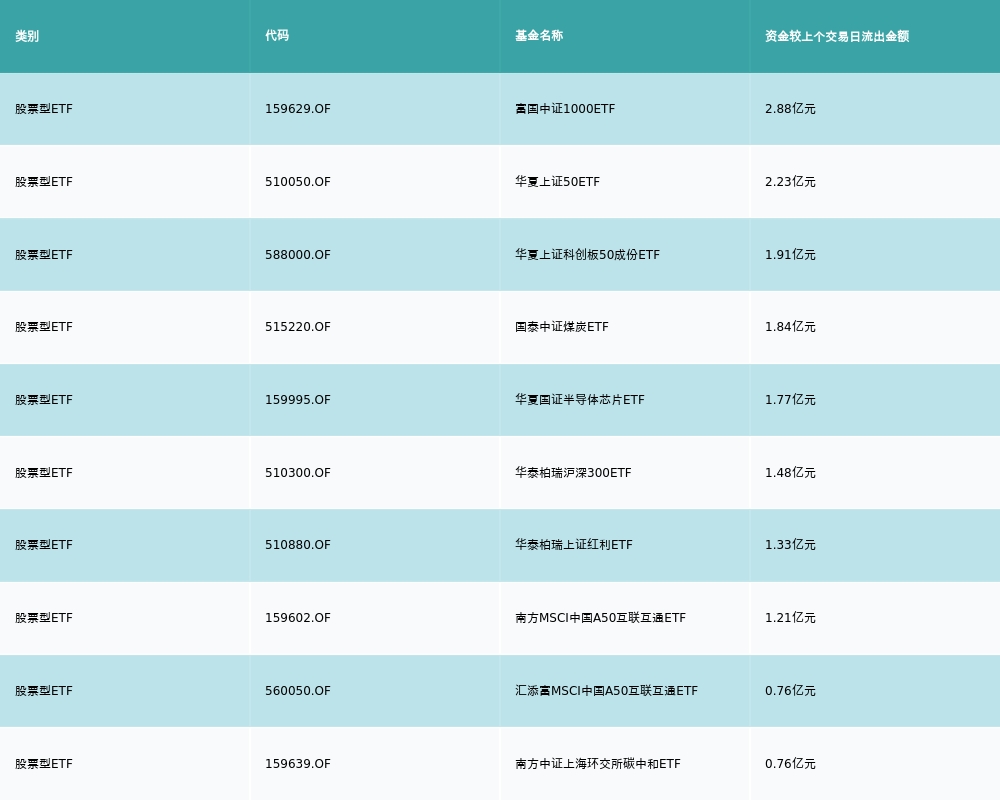Image resolution: width=1000 pixels, height=800 pixels.
Task: Click 股票型ETF in the 510880.OF row
Action: pyautogui.click(x=44, y=545)
